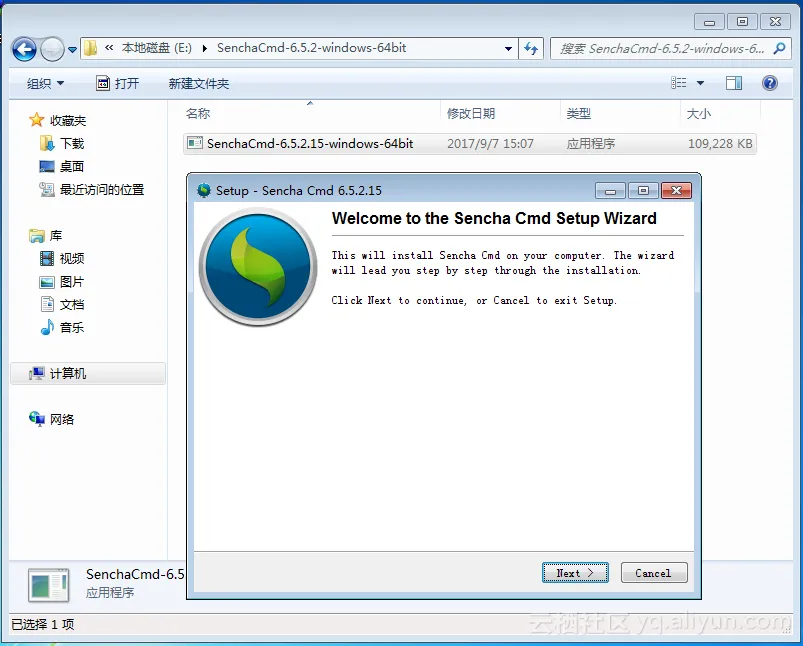Open the 文档 library

tap(72, 304)
